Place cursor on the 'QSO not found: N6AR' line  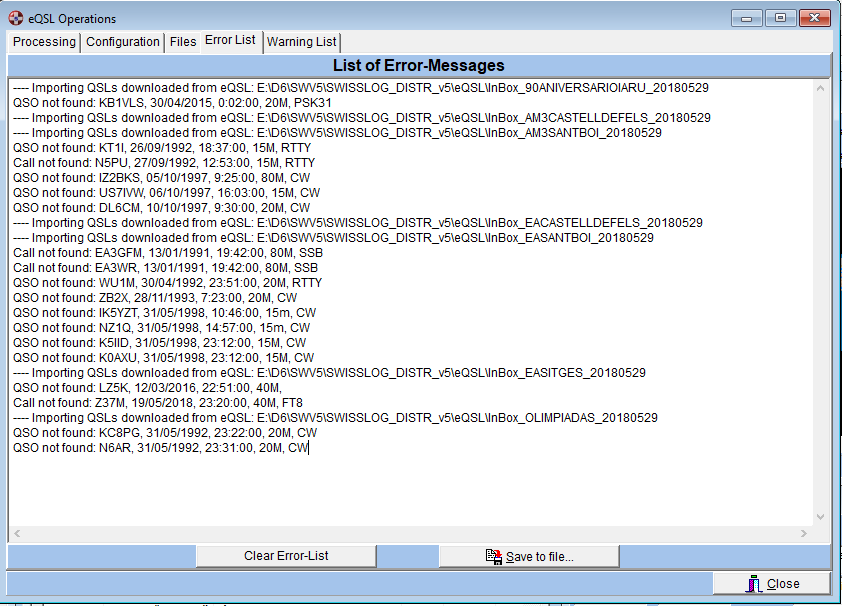160,448
